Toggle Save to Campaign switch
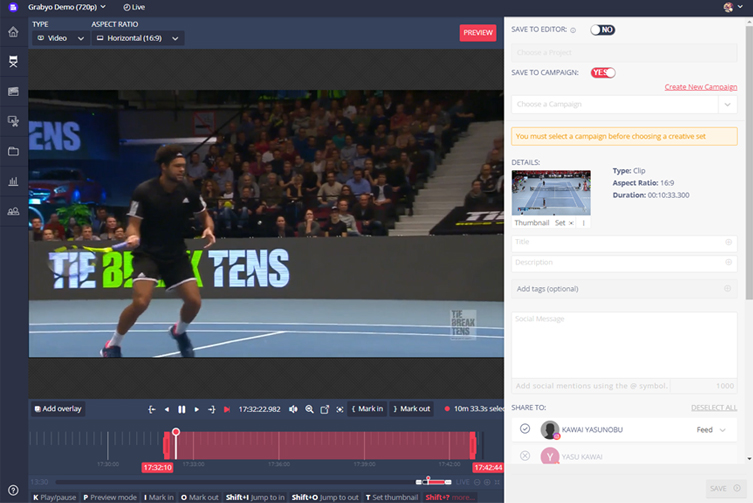This screenshot has width=753, height=503. (x=603, y=73)
